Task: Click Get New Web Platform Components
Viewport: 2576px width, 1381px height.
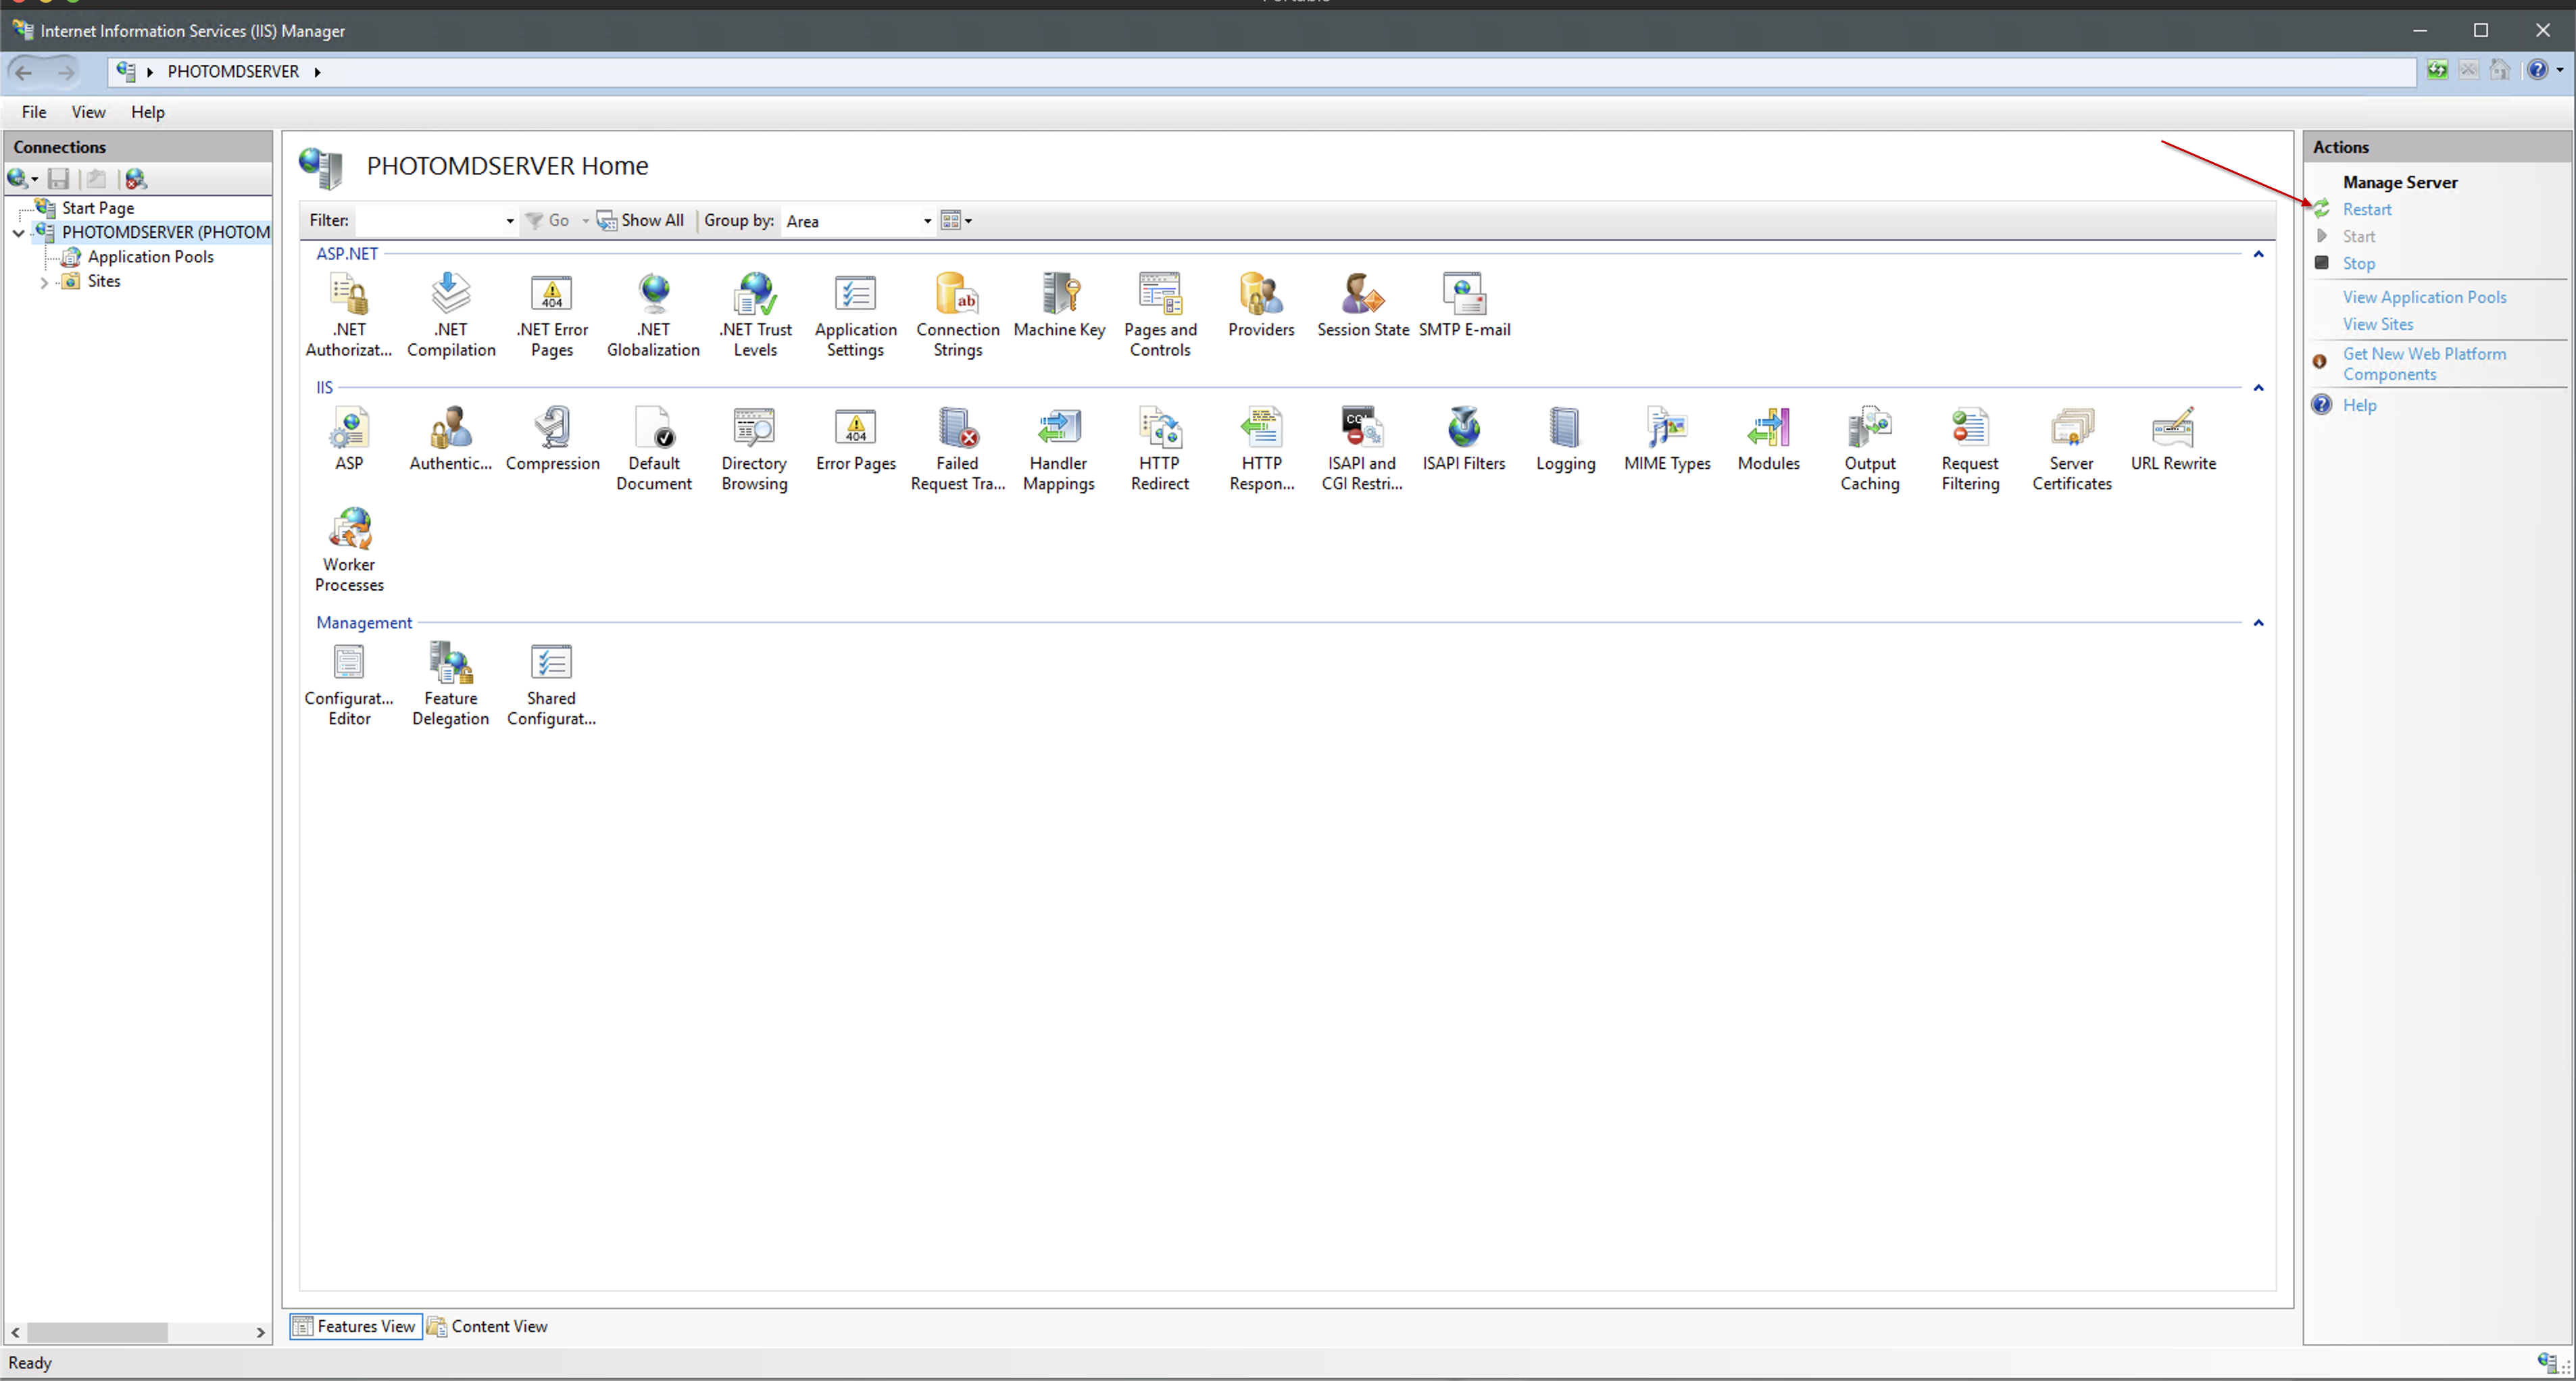Action: tap(2424, 364)
